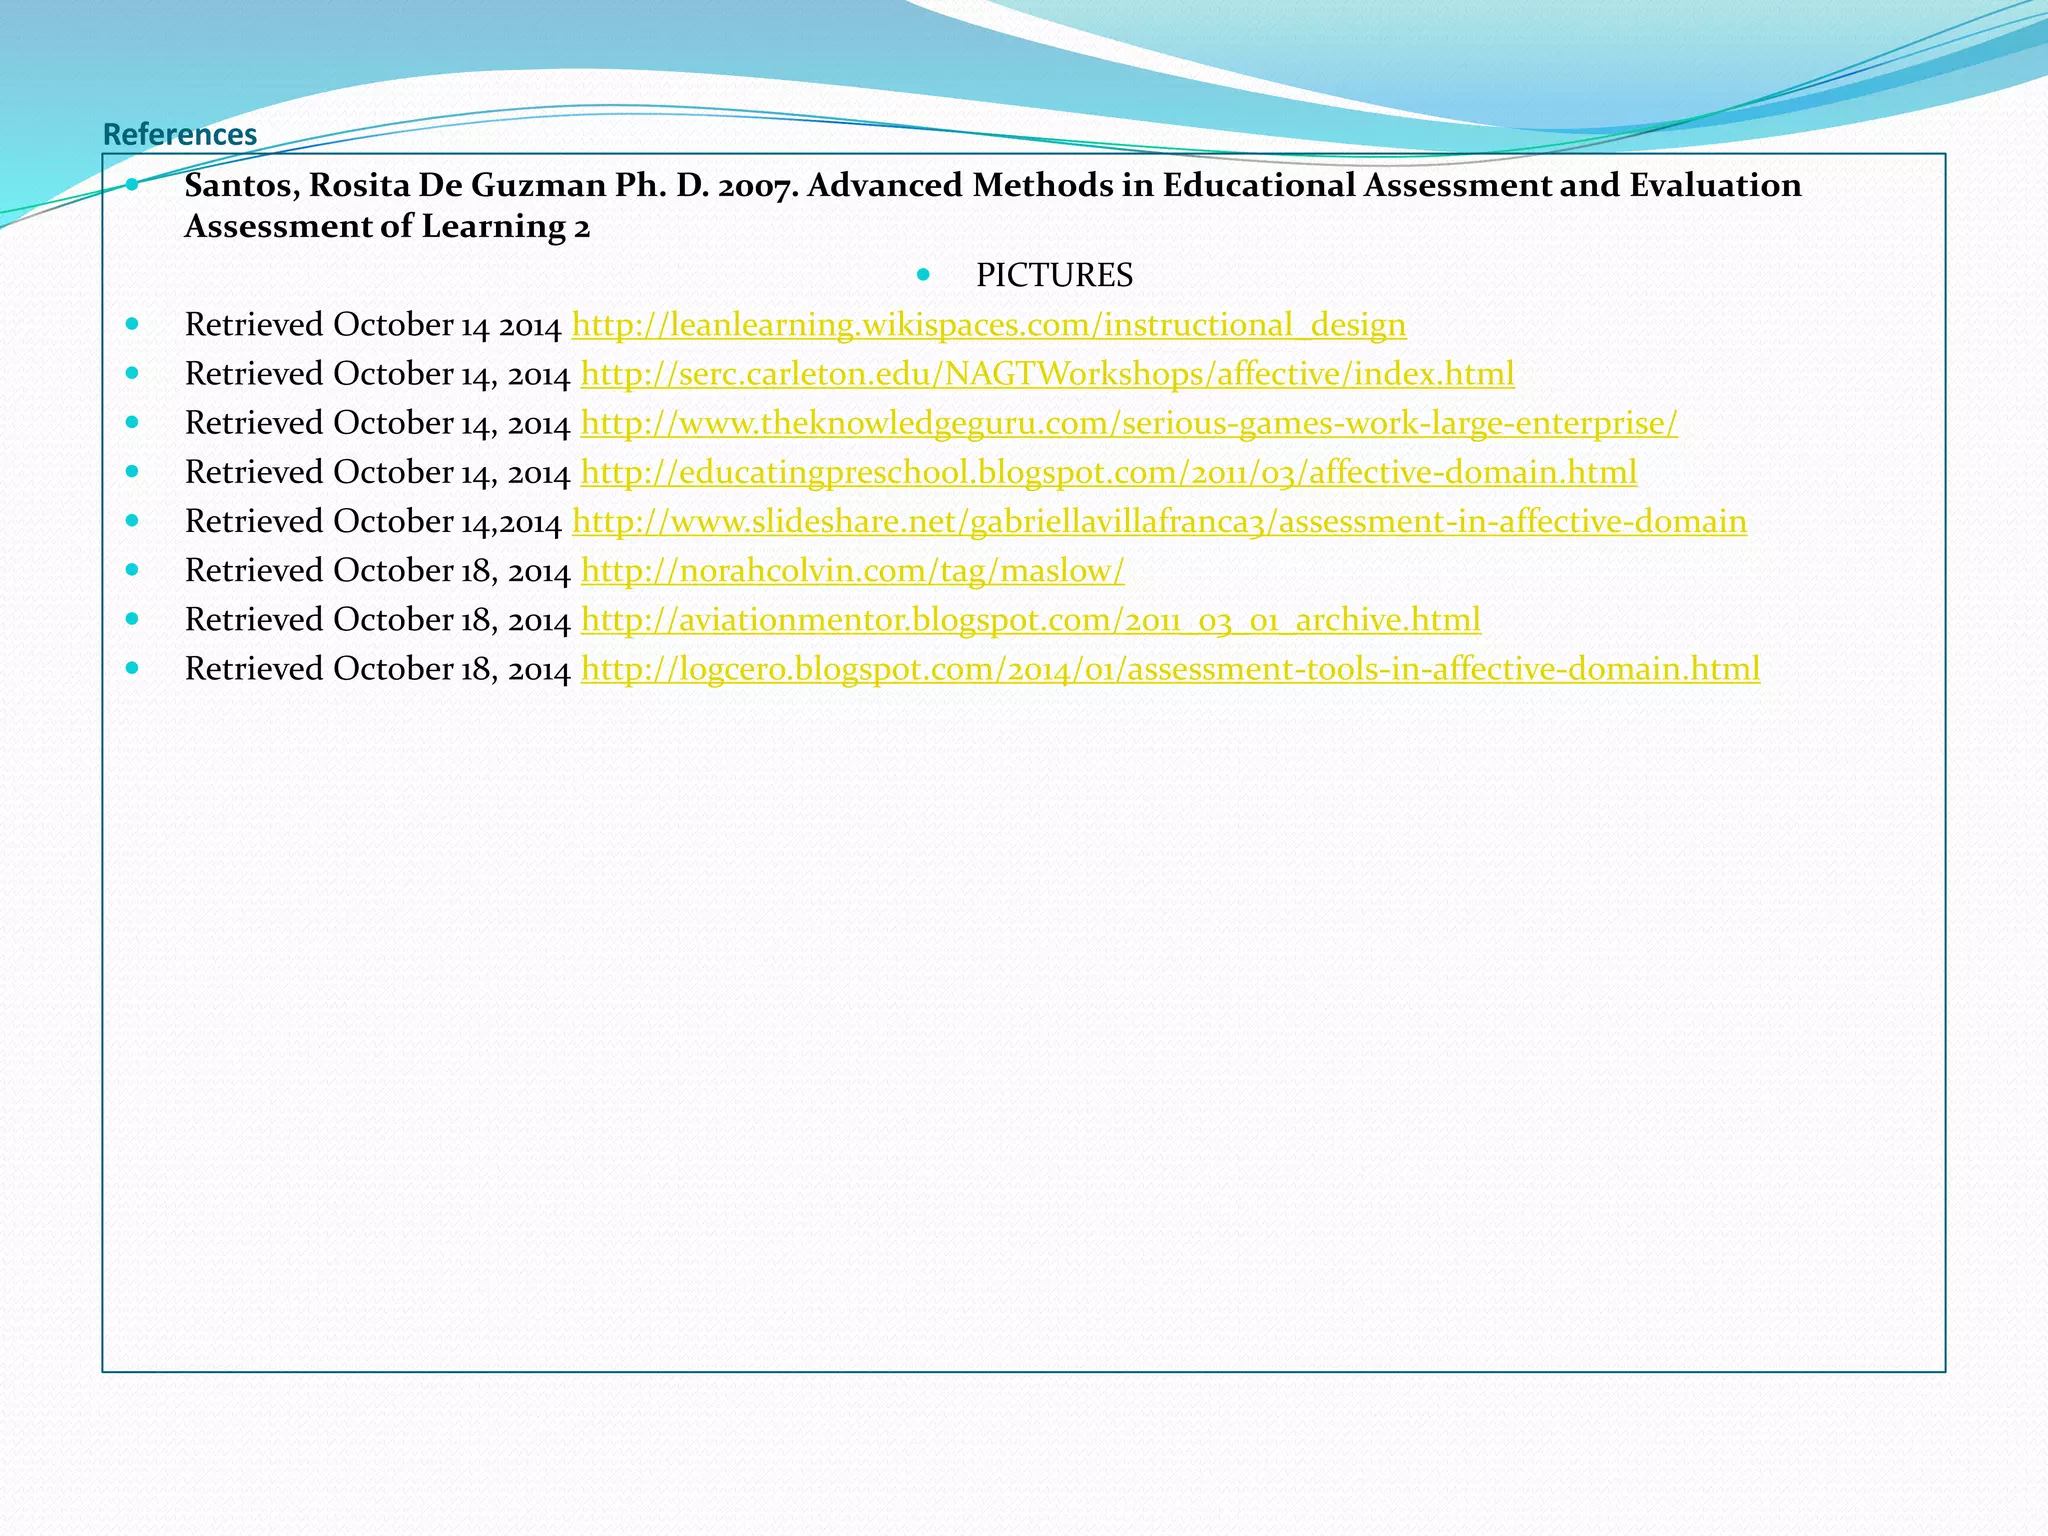Click the PICTURES heading text
Viewport: 2048px width, 1536px height.
click(1054, 275)
